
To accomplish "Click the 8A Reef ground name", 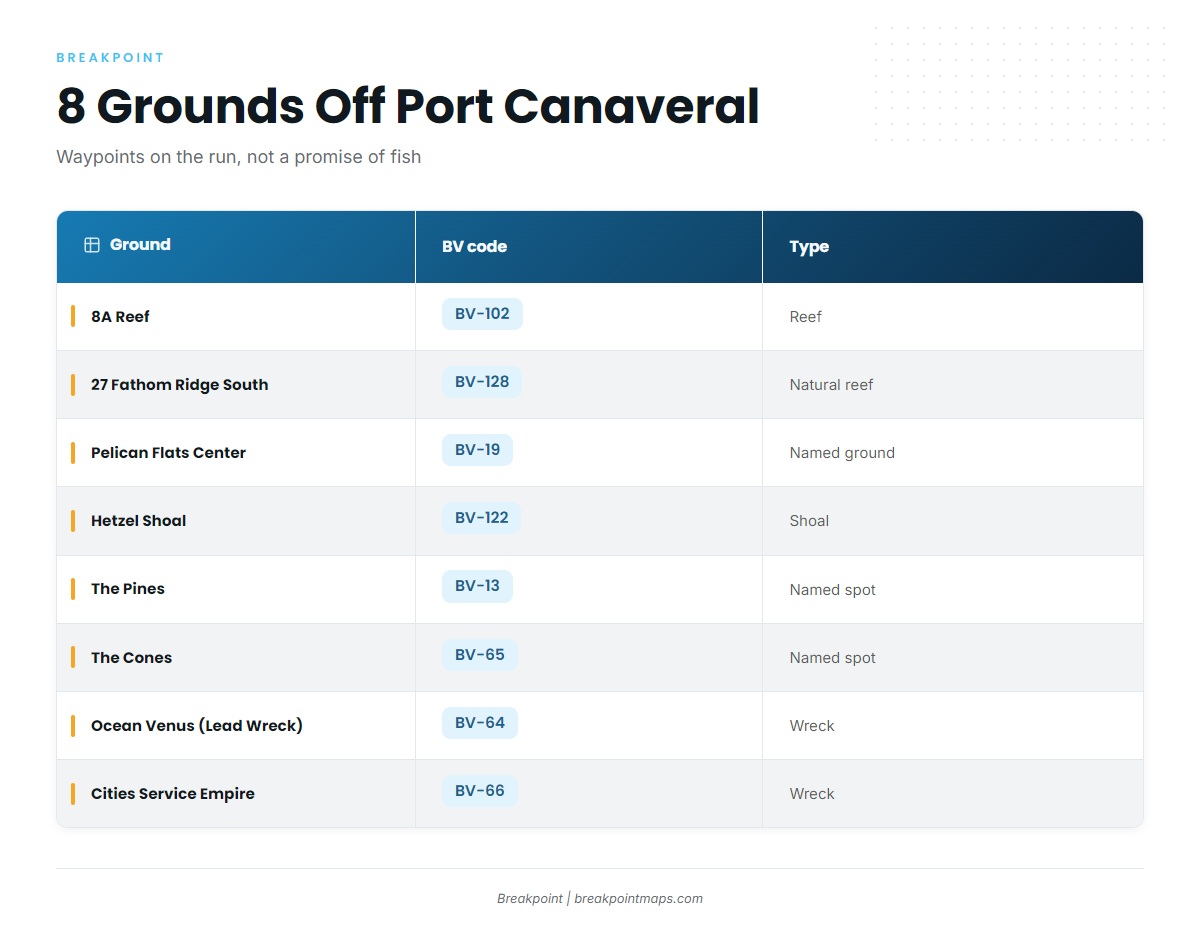I will click(120, 317).
